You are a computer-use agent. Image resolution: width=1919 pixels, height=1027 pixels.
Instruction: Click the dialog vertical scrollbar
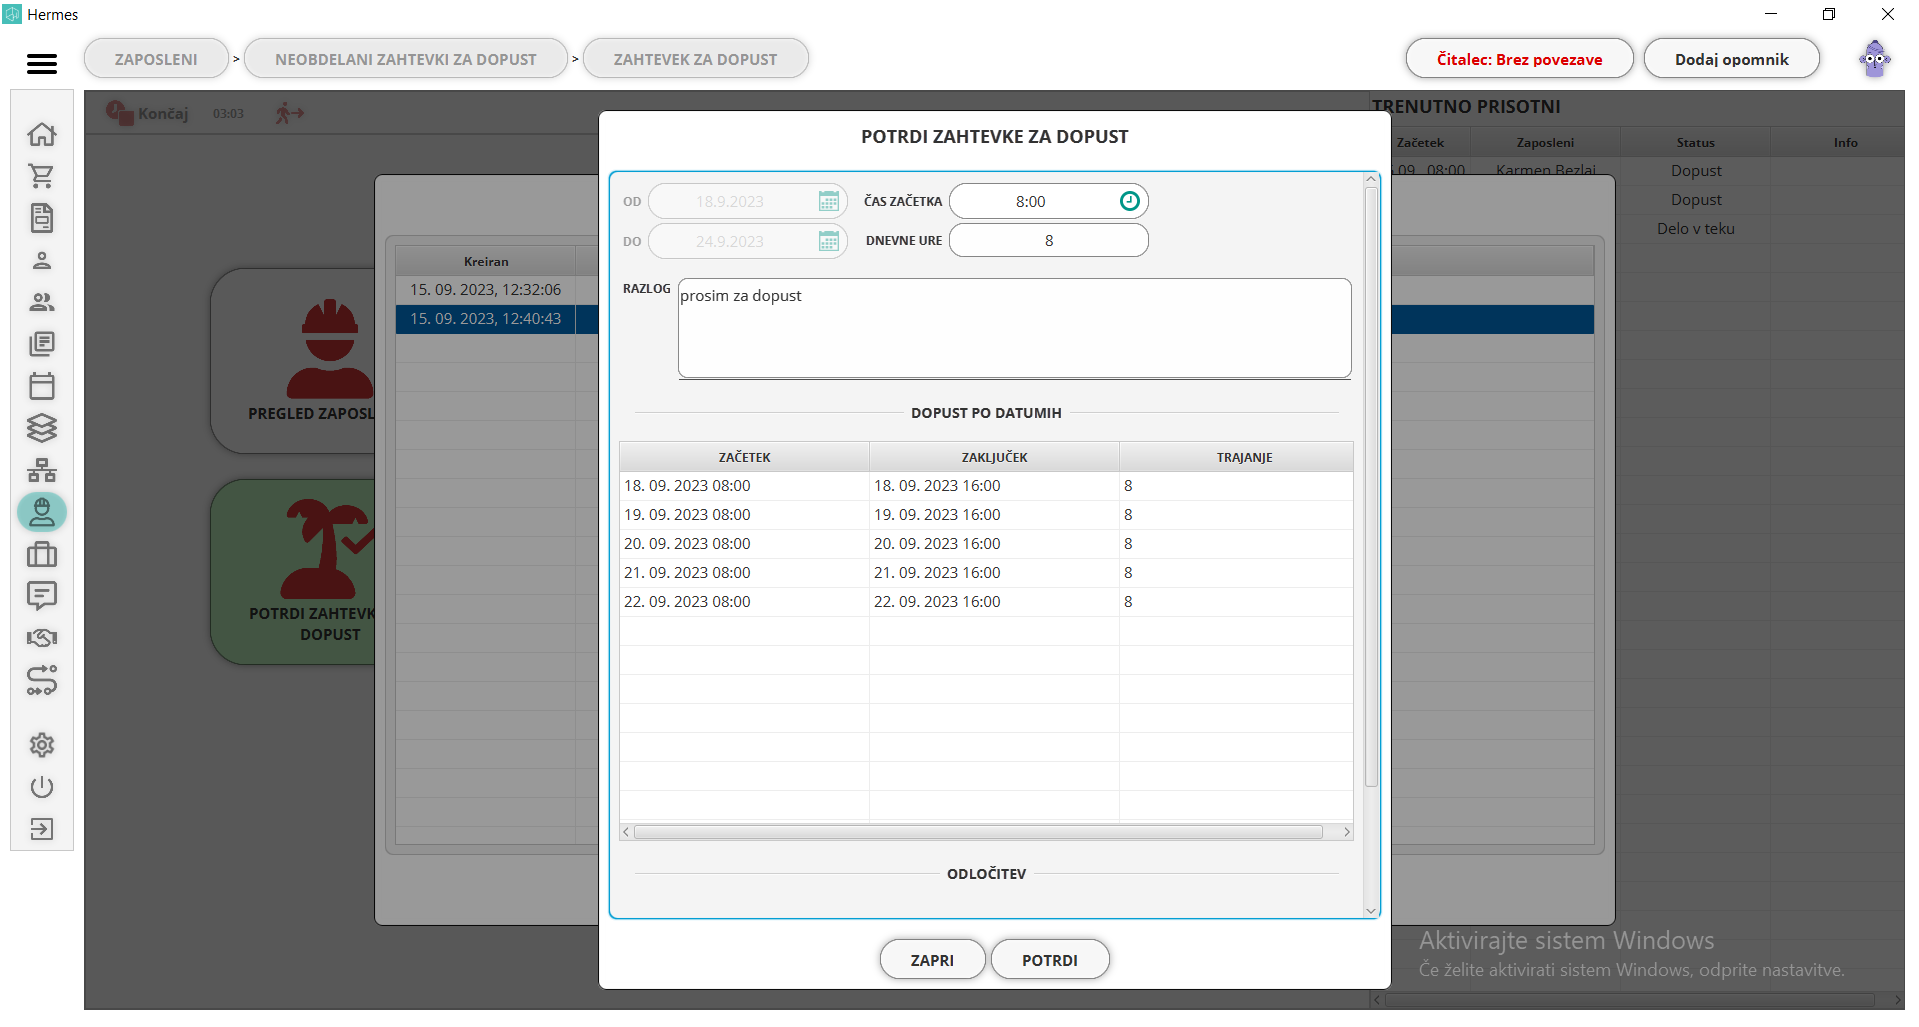pos(1371,487)
